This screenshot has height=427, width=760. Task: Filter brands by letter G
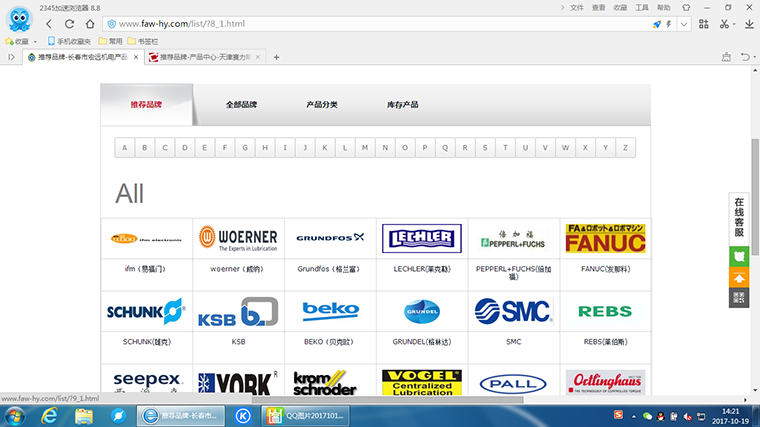245,148
